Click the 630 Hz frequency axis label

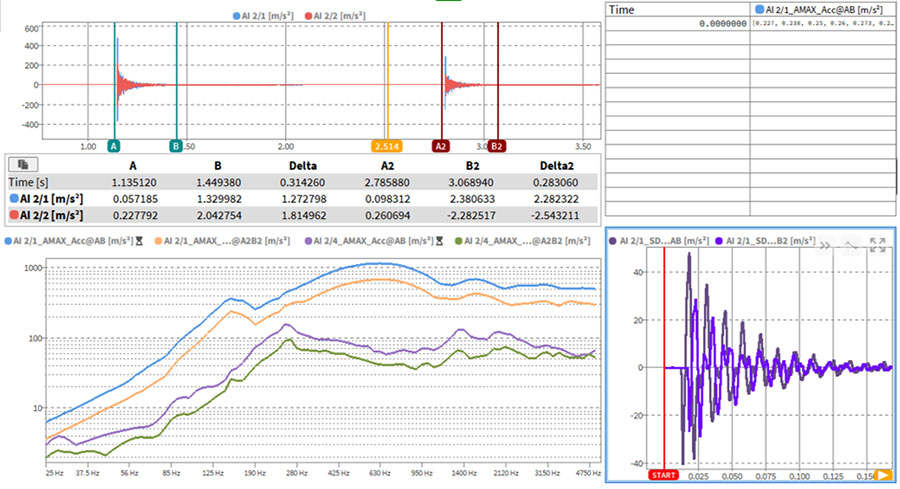pyautogui.click(x=379, y=474)
